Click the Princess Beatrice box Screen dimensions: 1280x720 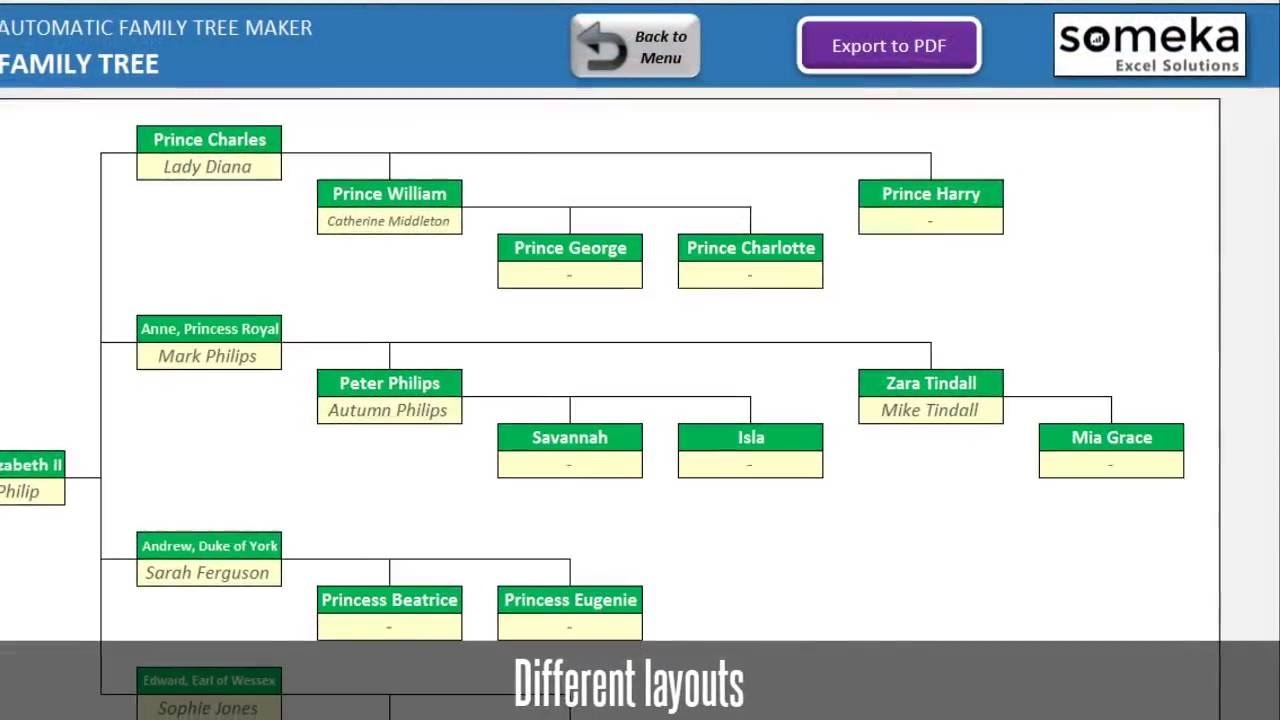tap(389, 599)
